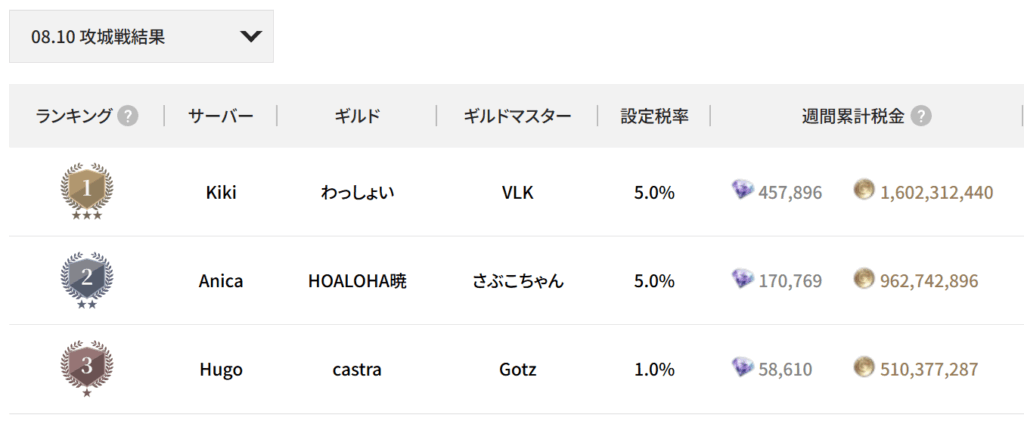Open the 08.10 攻城戦結果 dropdown
Image resolution: width=1024 pixels, height=427 pixels.
coord(140,37)
